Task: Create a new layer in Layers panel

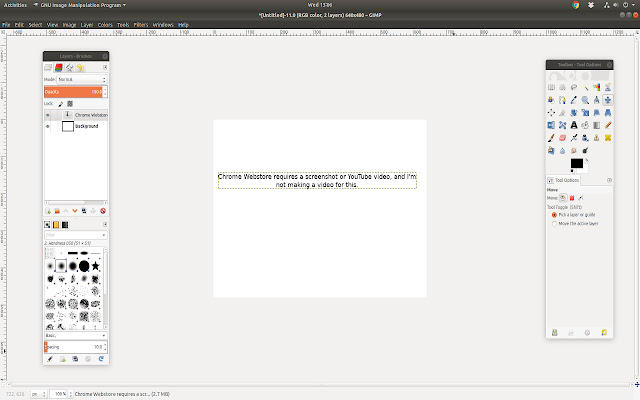Action: (48, 211)
